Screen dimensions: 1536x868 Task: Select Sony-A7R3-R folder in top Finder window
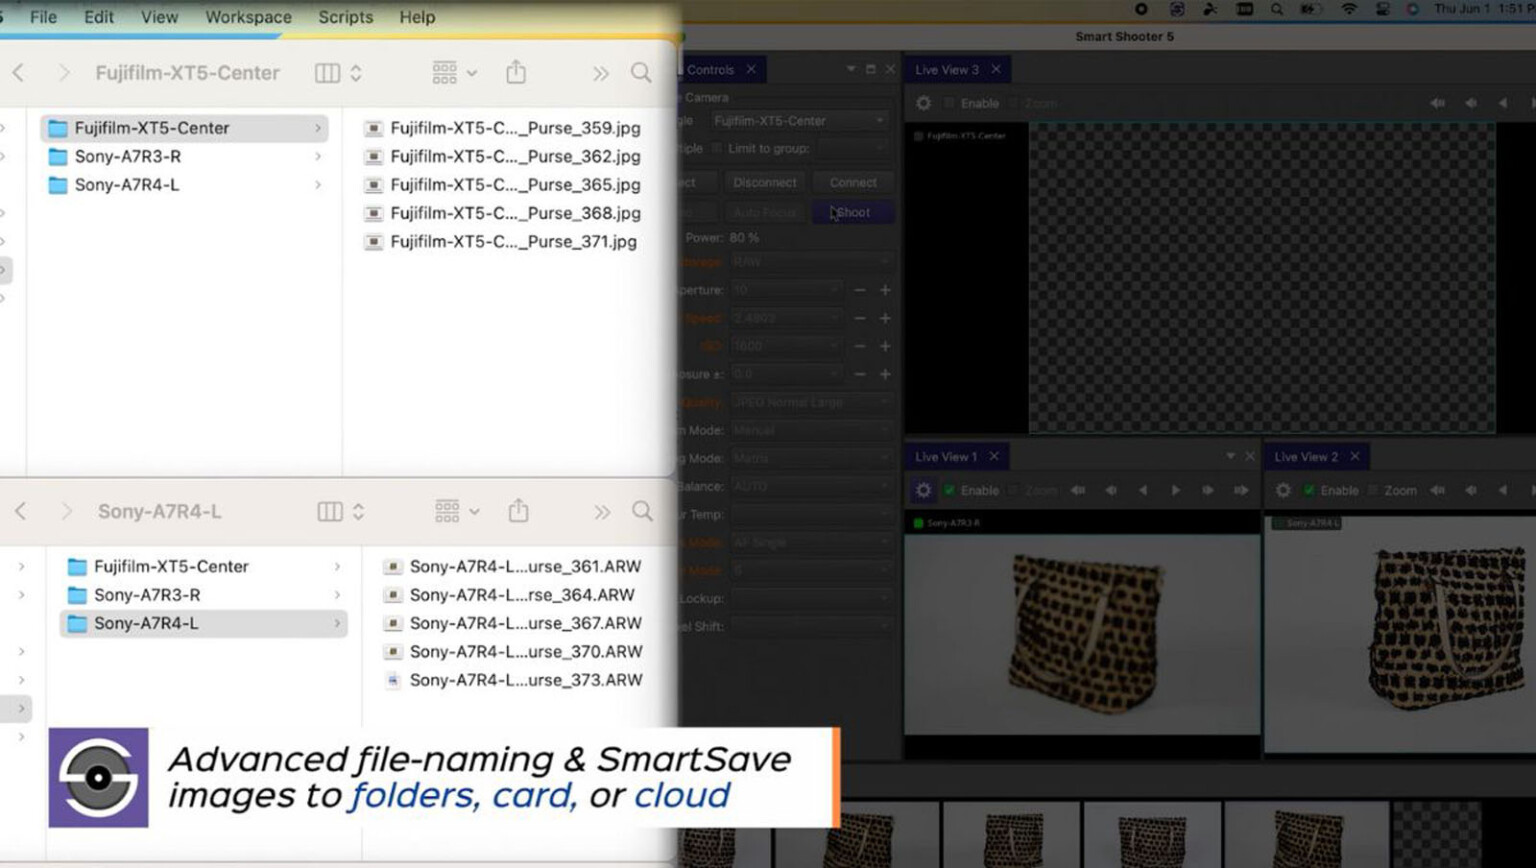pos(183,156)
